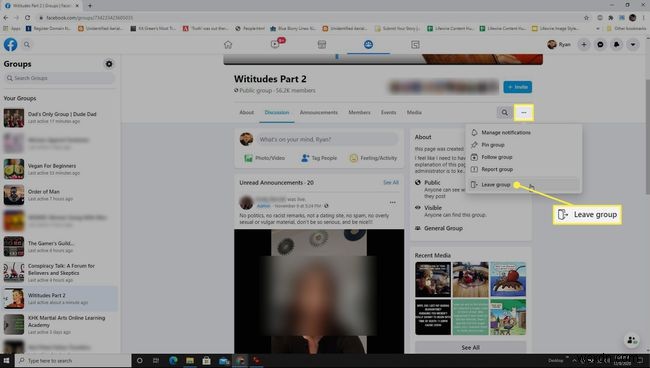Open the Gaming icon in top navigation
This screenshot has height=368, width=650.
(415, 44)
